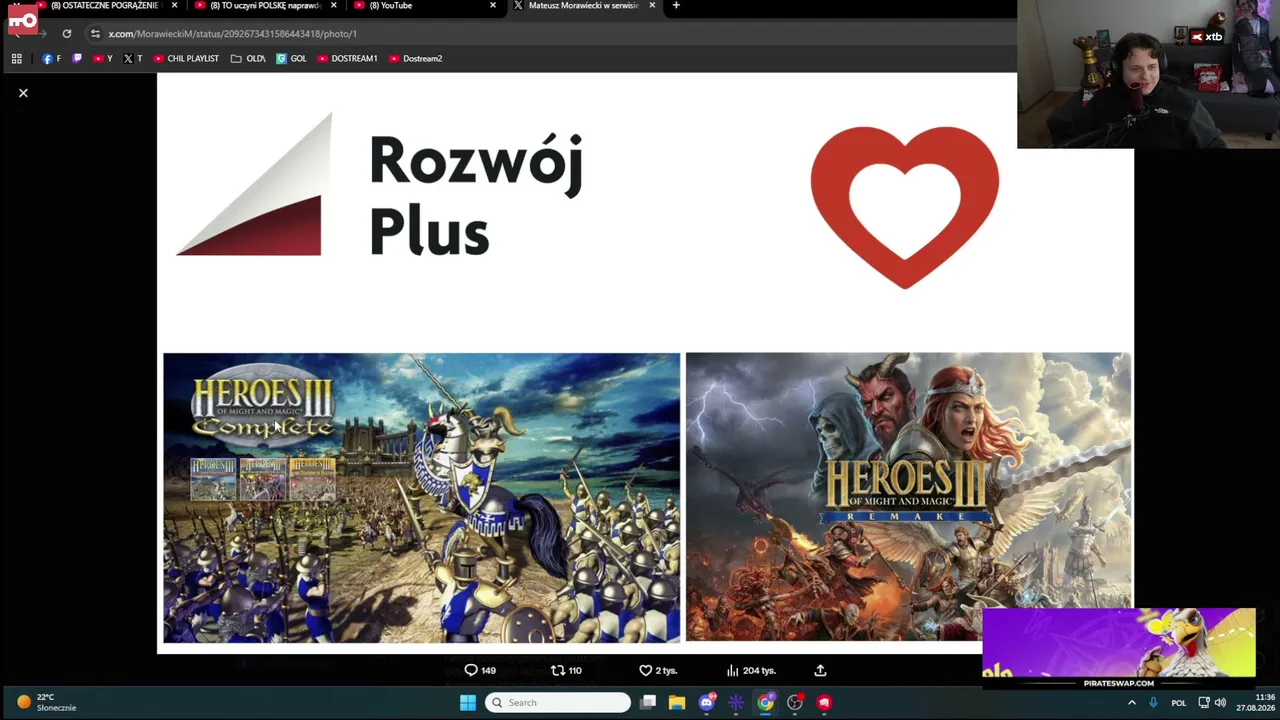Open a new browser tab

coord(676,6)
